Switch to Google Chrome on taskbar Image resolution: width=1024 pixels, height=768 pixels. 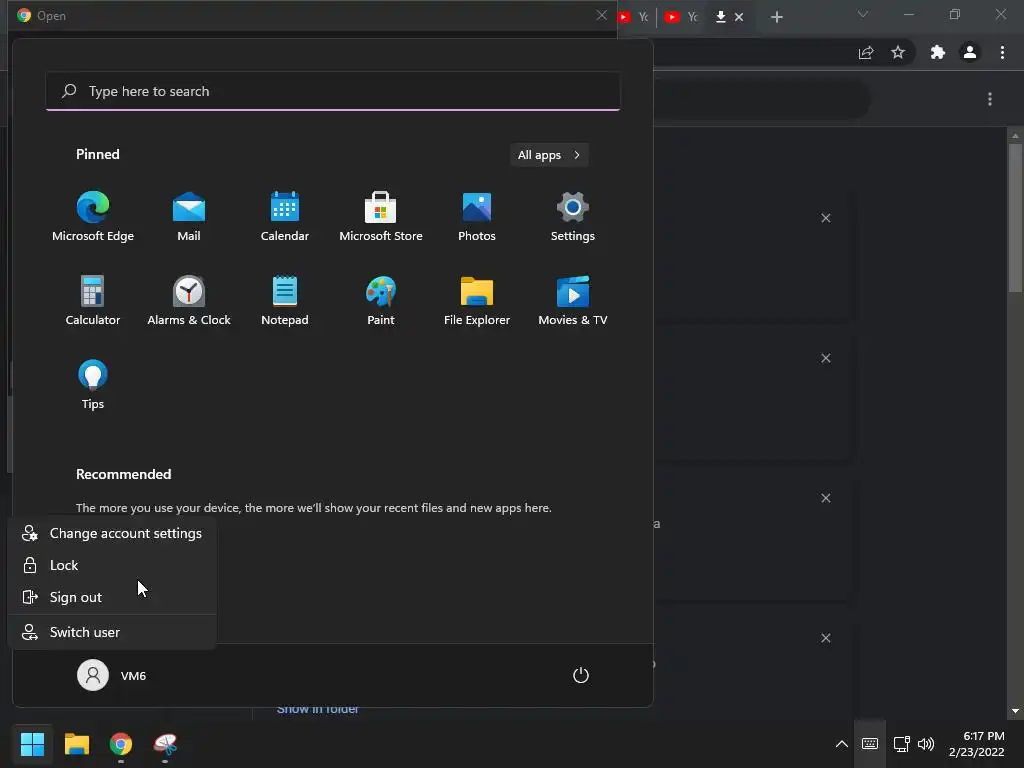(121, 744)
